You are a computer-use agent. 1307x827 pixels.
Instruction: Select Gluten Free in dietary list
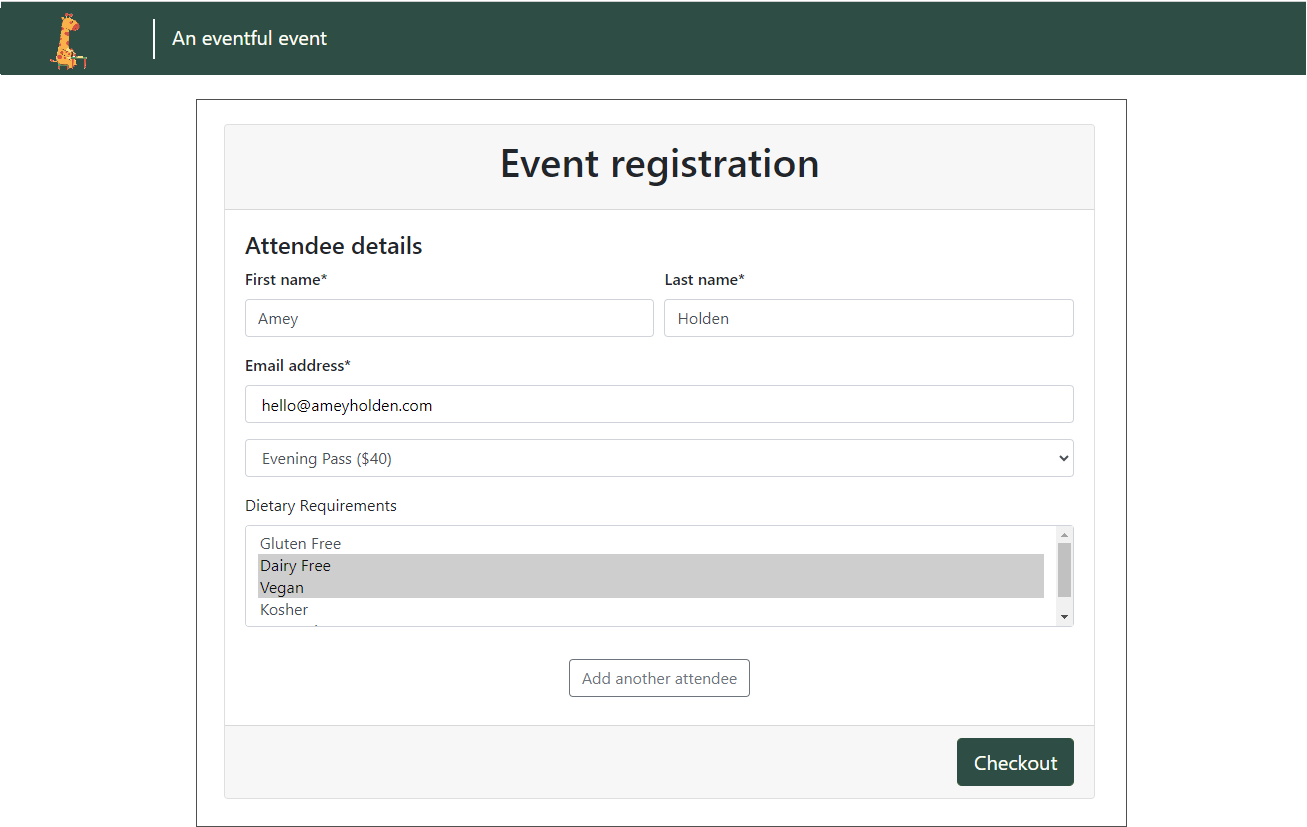(x=651, y=543)
